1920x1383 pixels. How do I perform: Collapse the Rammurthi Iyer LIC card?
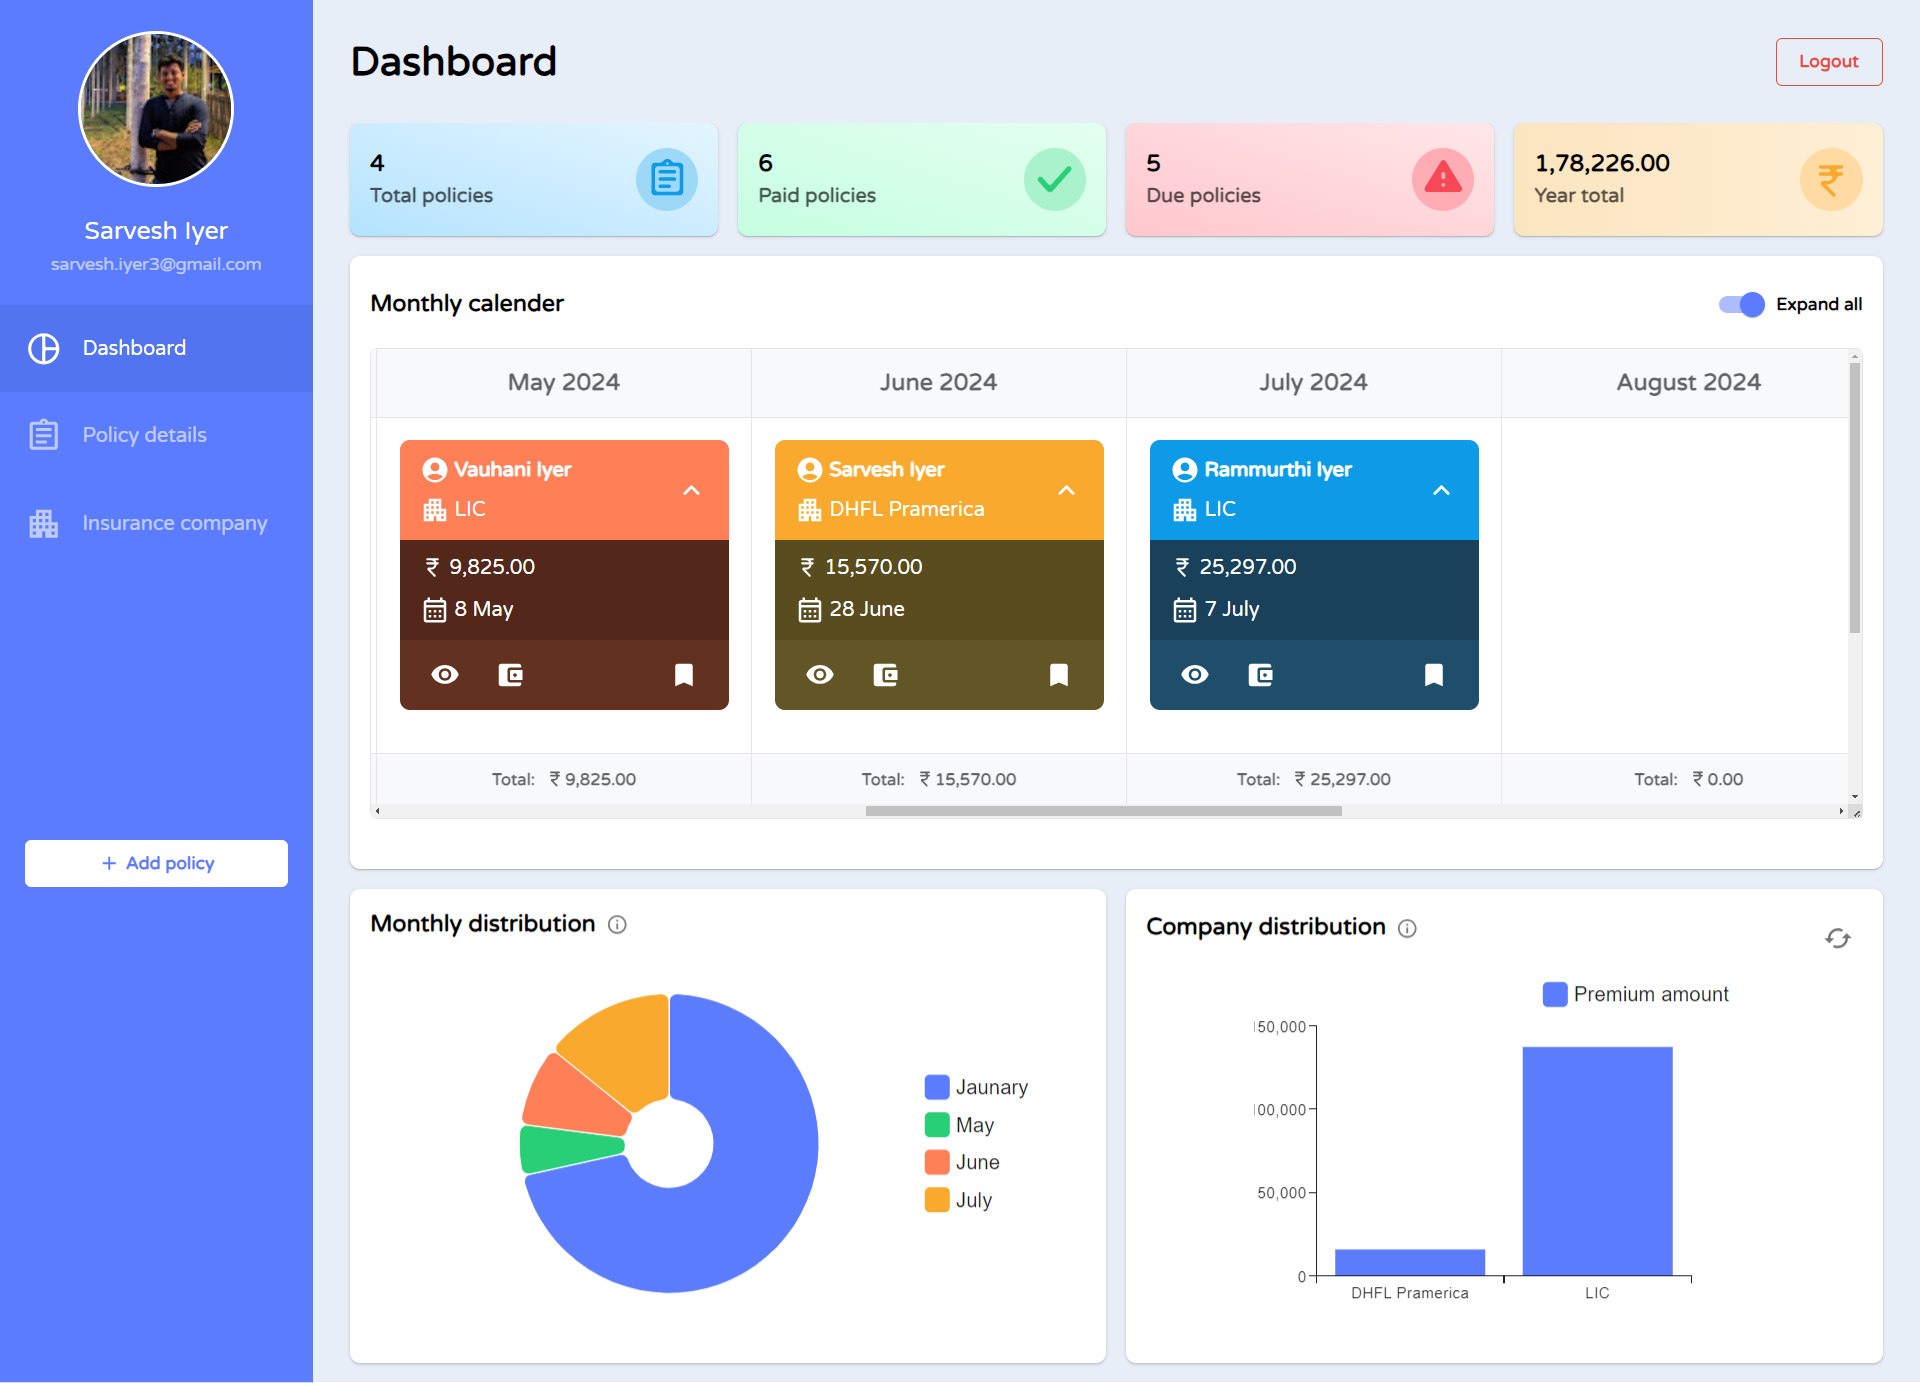click(x=1441, y=490)
